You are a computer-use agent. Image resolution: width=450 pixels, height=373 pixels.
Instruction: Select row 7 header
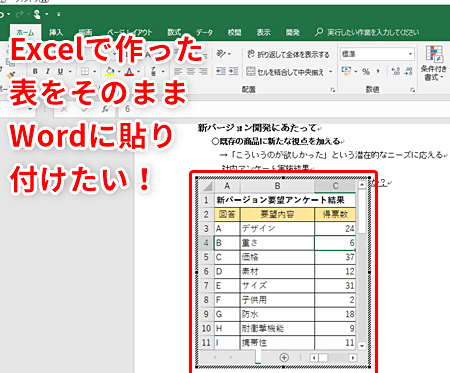point(206,286)
